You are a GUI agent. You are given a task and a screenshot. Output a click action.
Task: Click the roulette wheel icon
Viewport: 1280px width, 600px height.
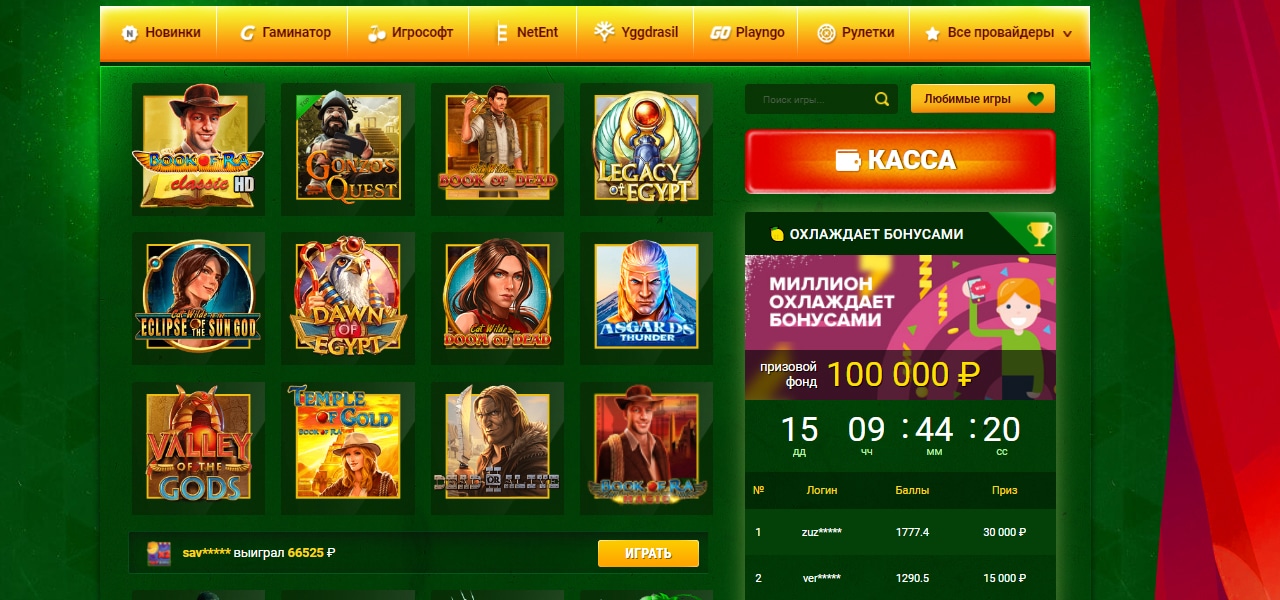[826, 33]
